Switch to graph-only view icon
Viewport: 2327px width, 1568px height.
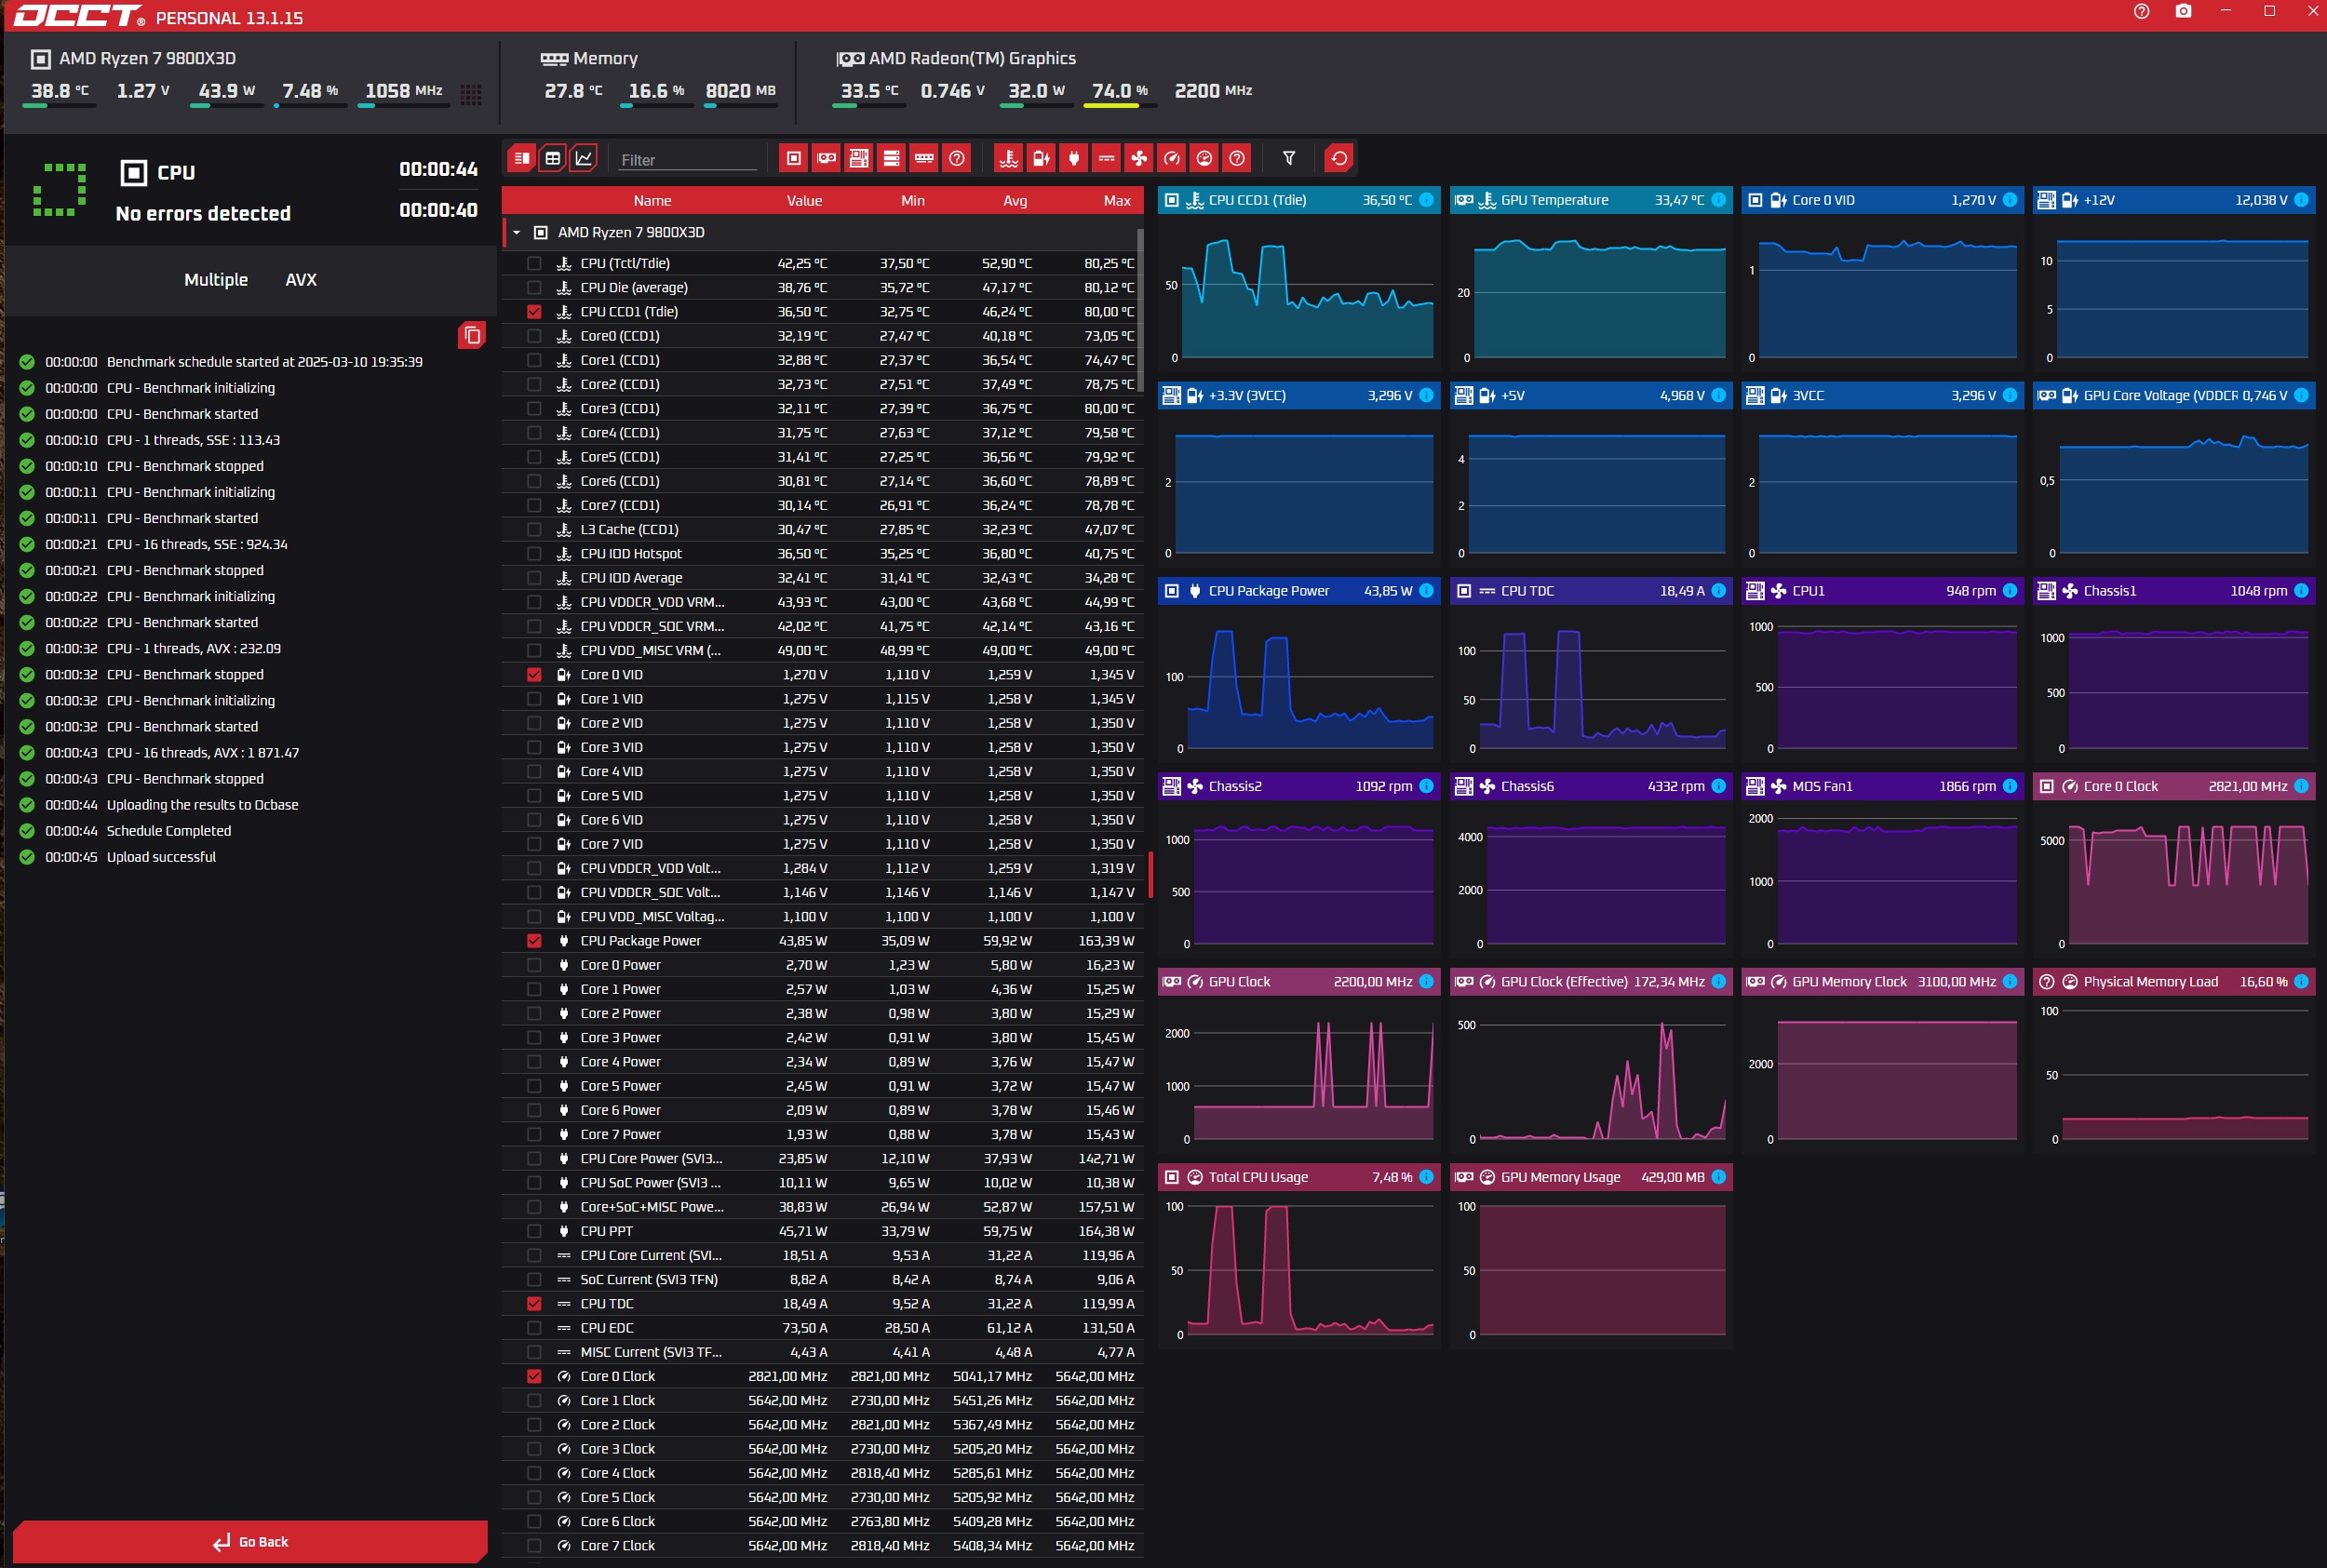point(584,158)
